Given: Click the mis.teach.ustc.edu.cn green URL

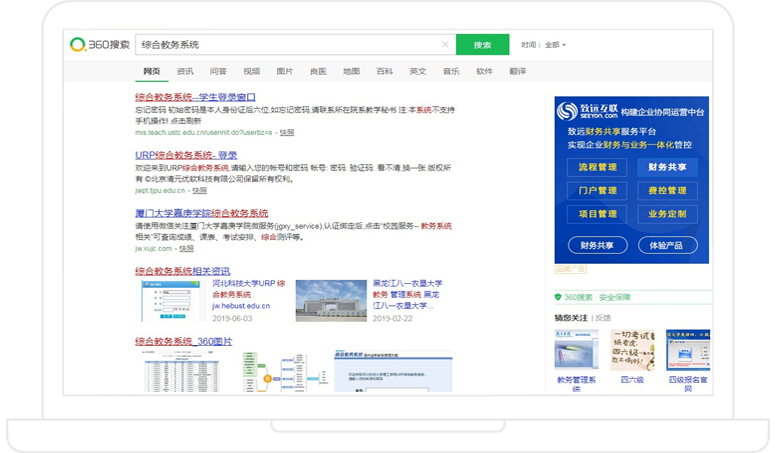Looking at the screenshot, I should 203,132.
